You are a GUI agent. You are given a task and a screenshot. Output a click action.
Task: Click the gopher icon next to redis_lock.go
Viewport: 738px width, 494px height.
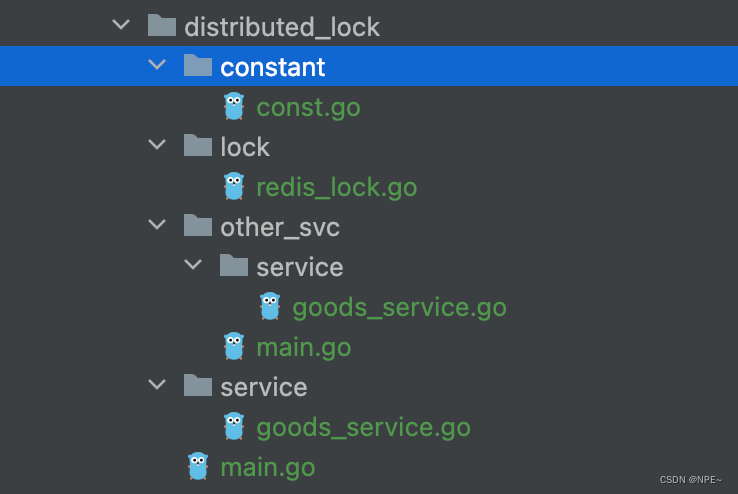pyautogui.click(x=234, y=186)
